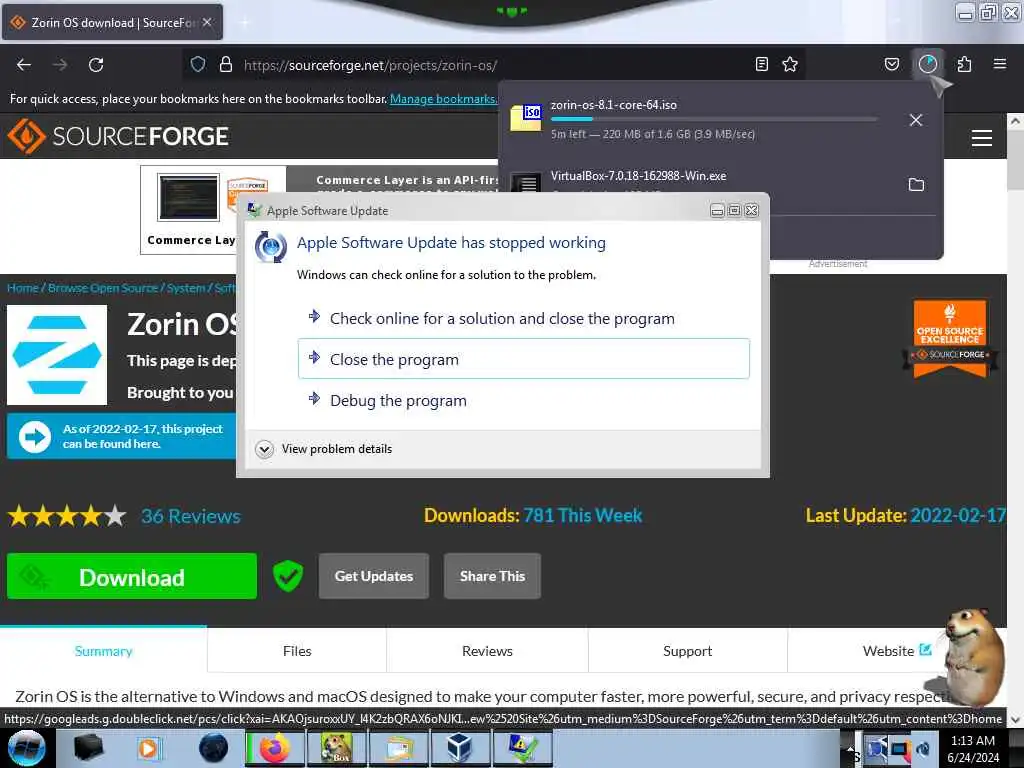
Task: Click Downloads 781 This Week text
Action: [x=533, y=515]
